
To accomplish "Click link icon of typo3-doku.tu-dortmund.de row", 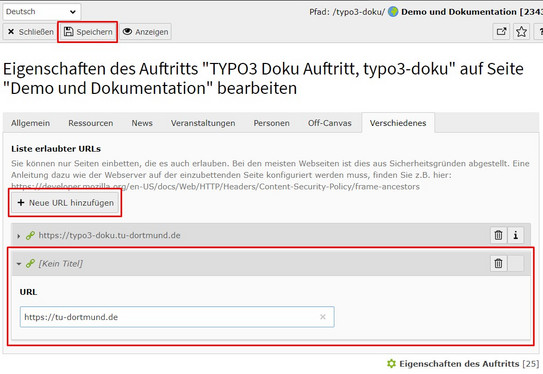I will [x=30, y=235].
